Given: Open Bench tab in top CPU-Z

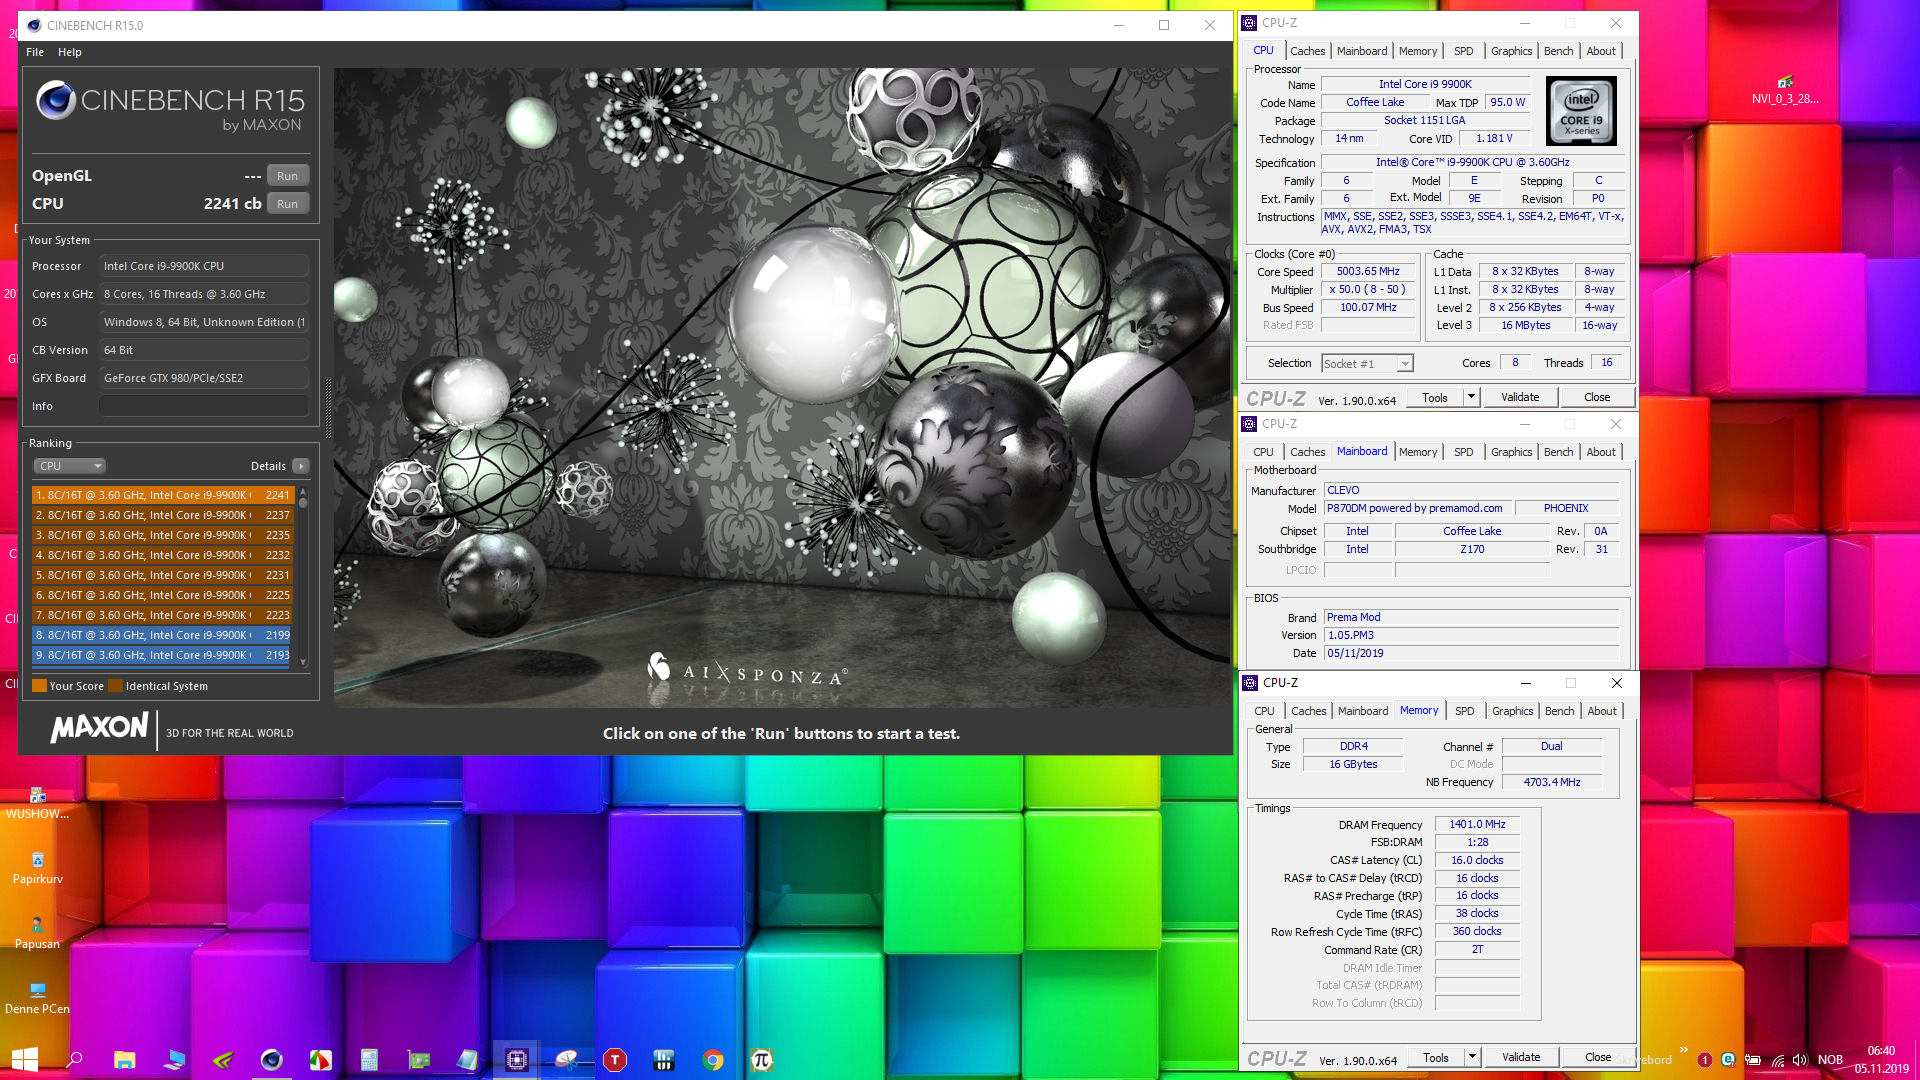Looking at the screenshot, I should [1558, 51].
